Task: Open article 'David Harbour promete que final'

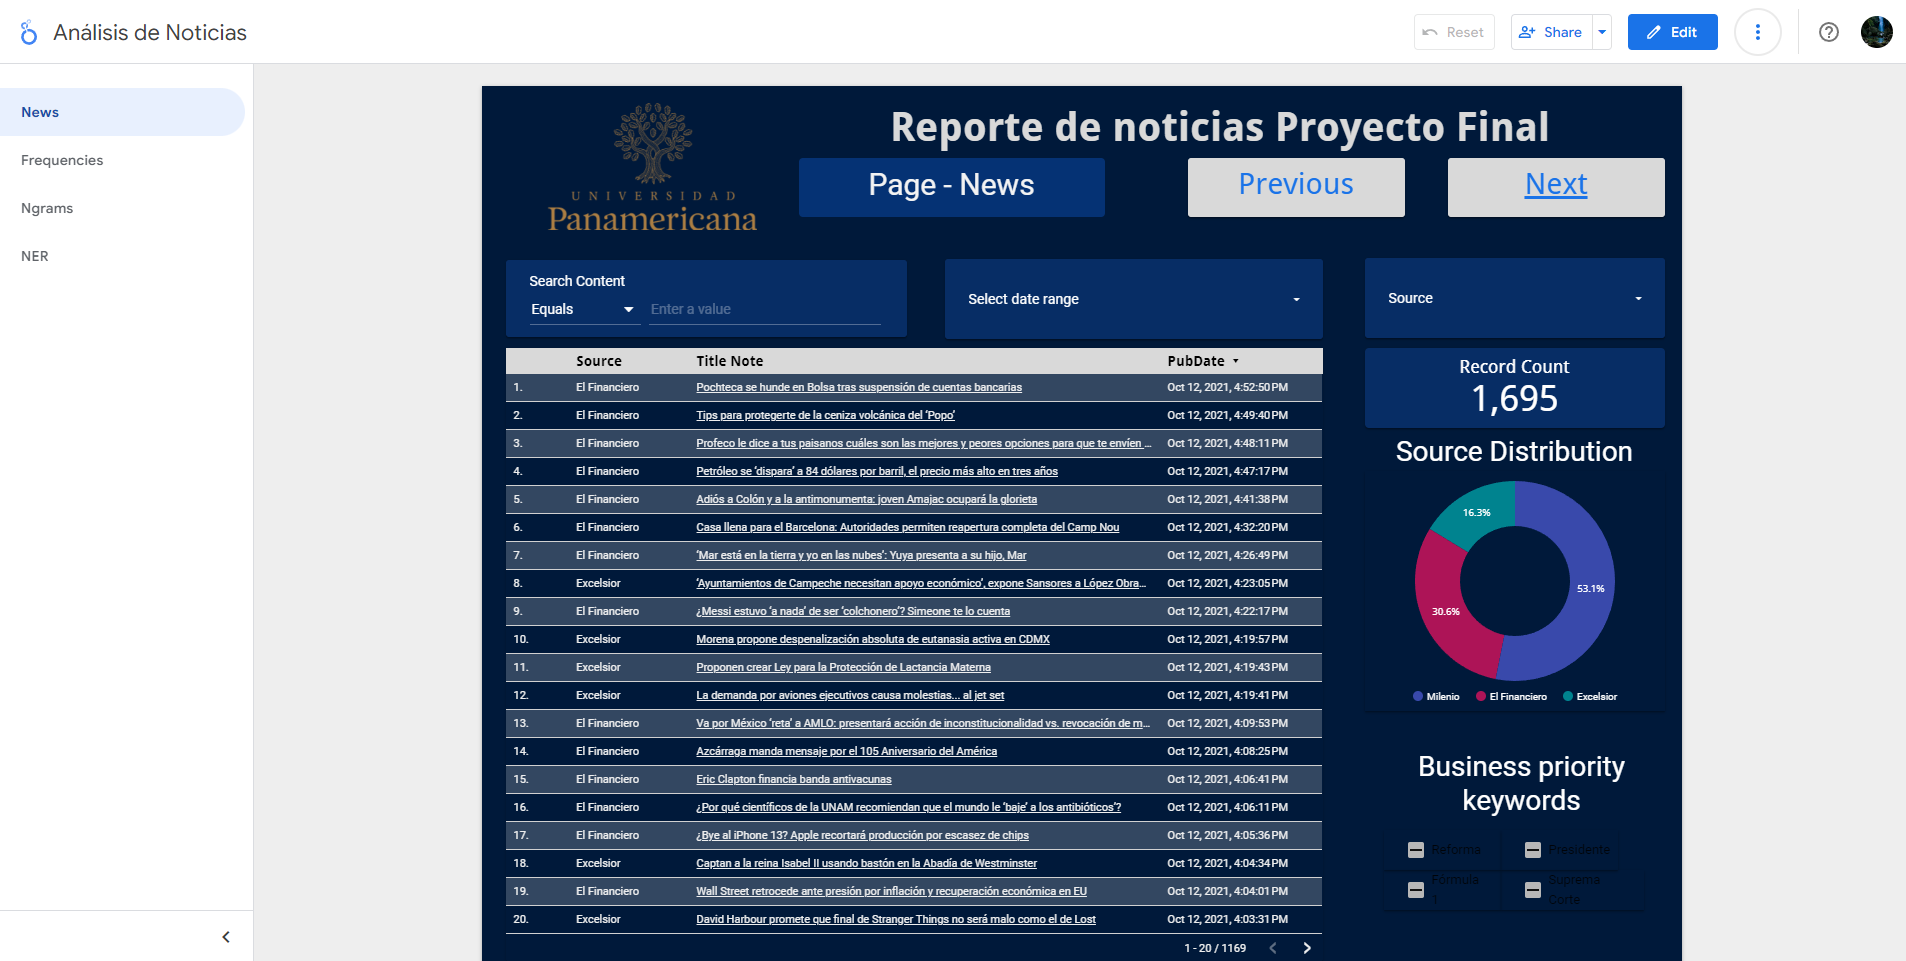Action: coord(896,919)
